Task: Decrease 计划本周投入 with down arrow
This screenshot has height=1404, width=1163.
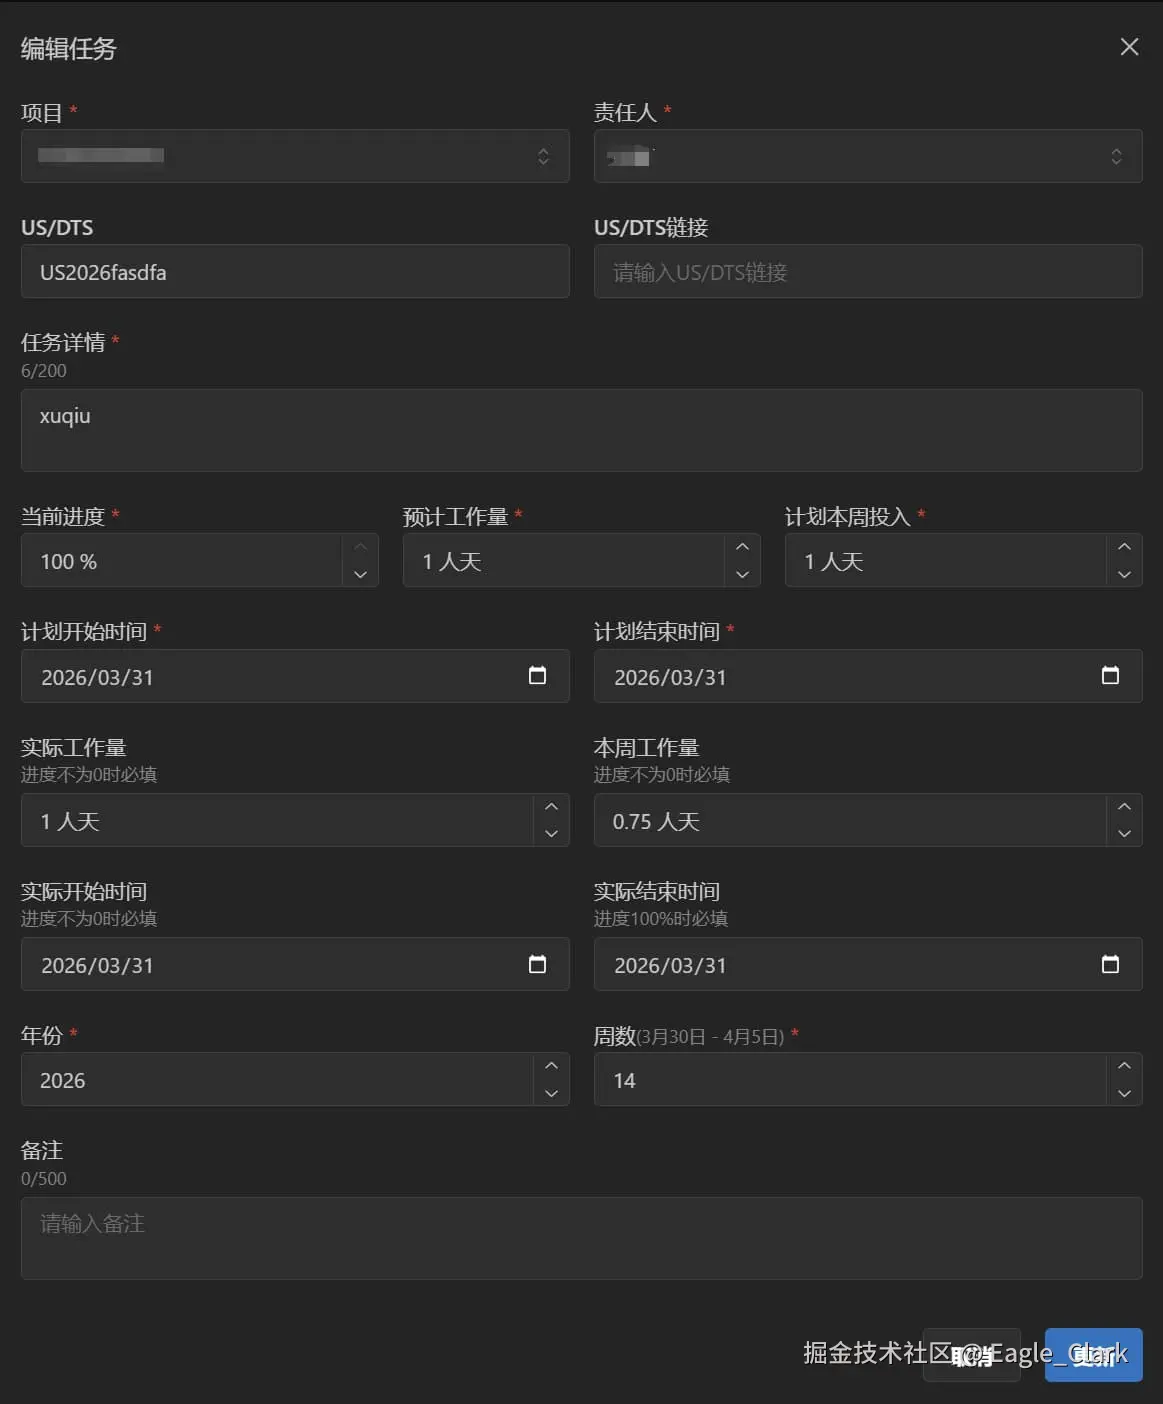Action: pyautogui.click(x=1124, y=574)
